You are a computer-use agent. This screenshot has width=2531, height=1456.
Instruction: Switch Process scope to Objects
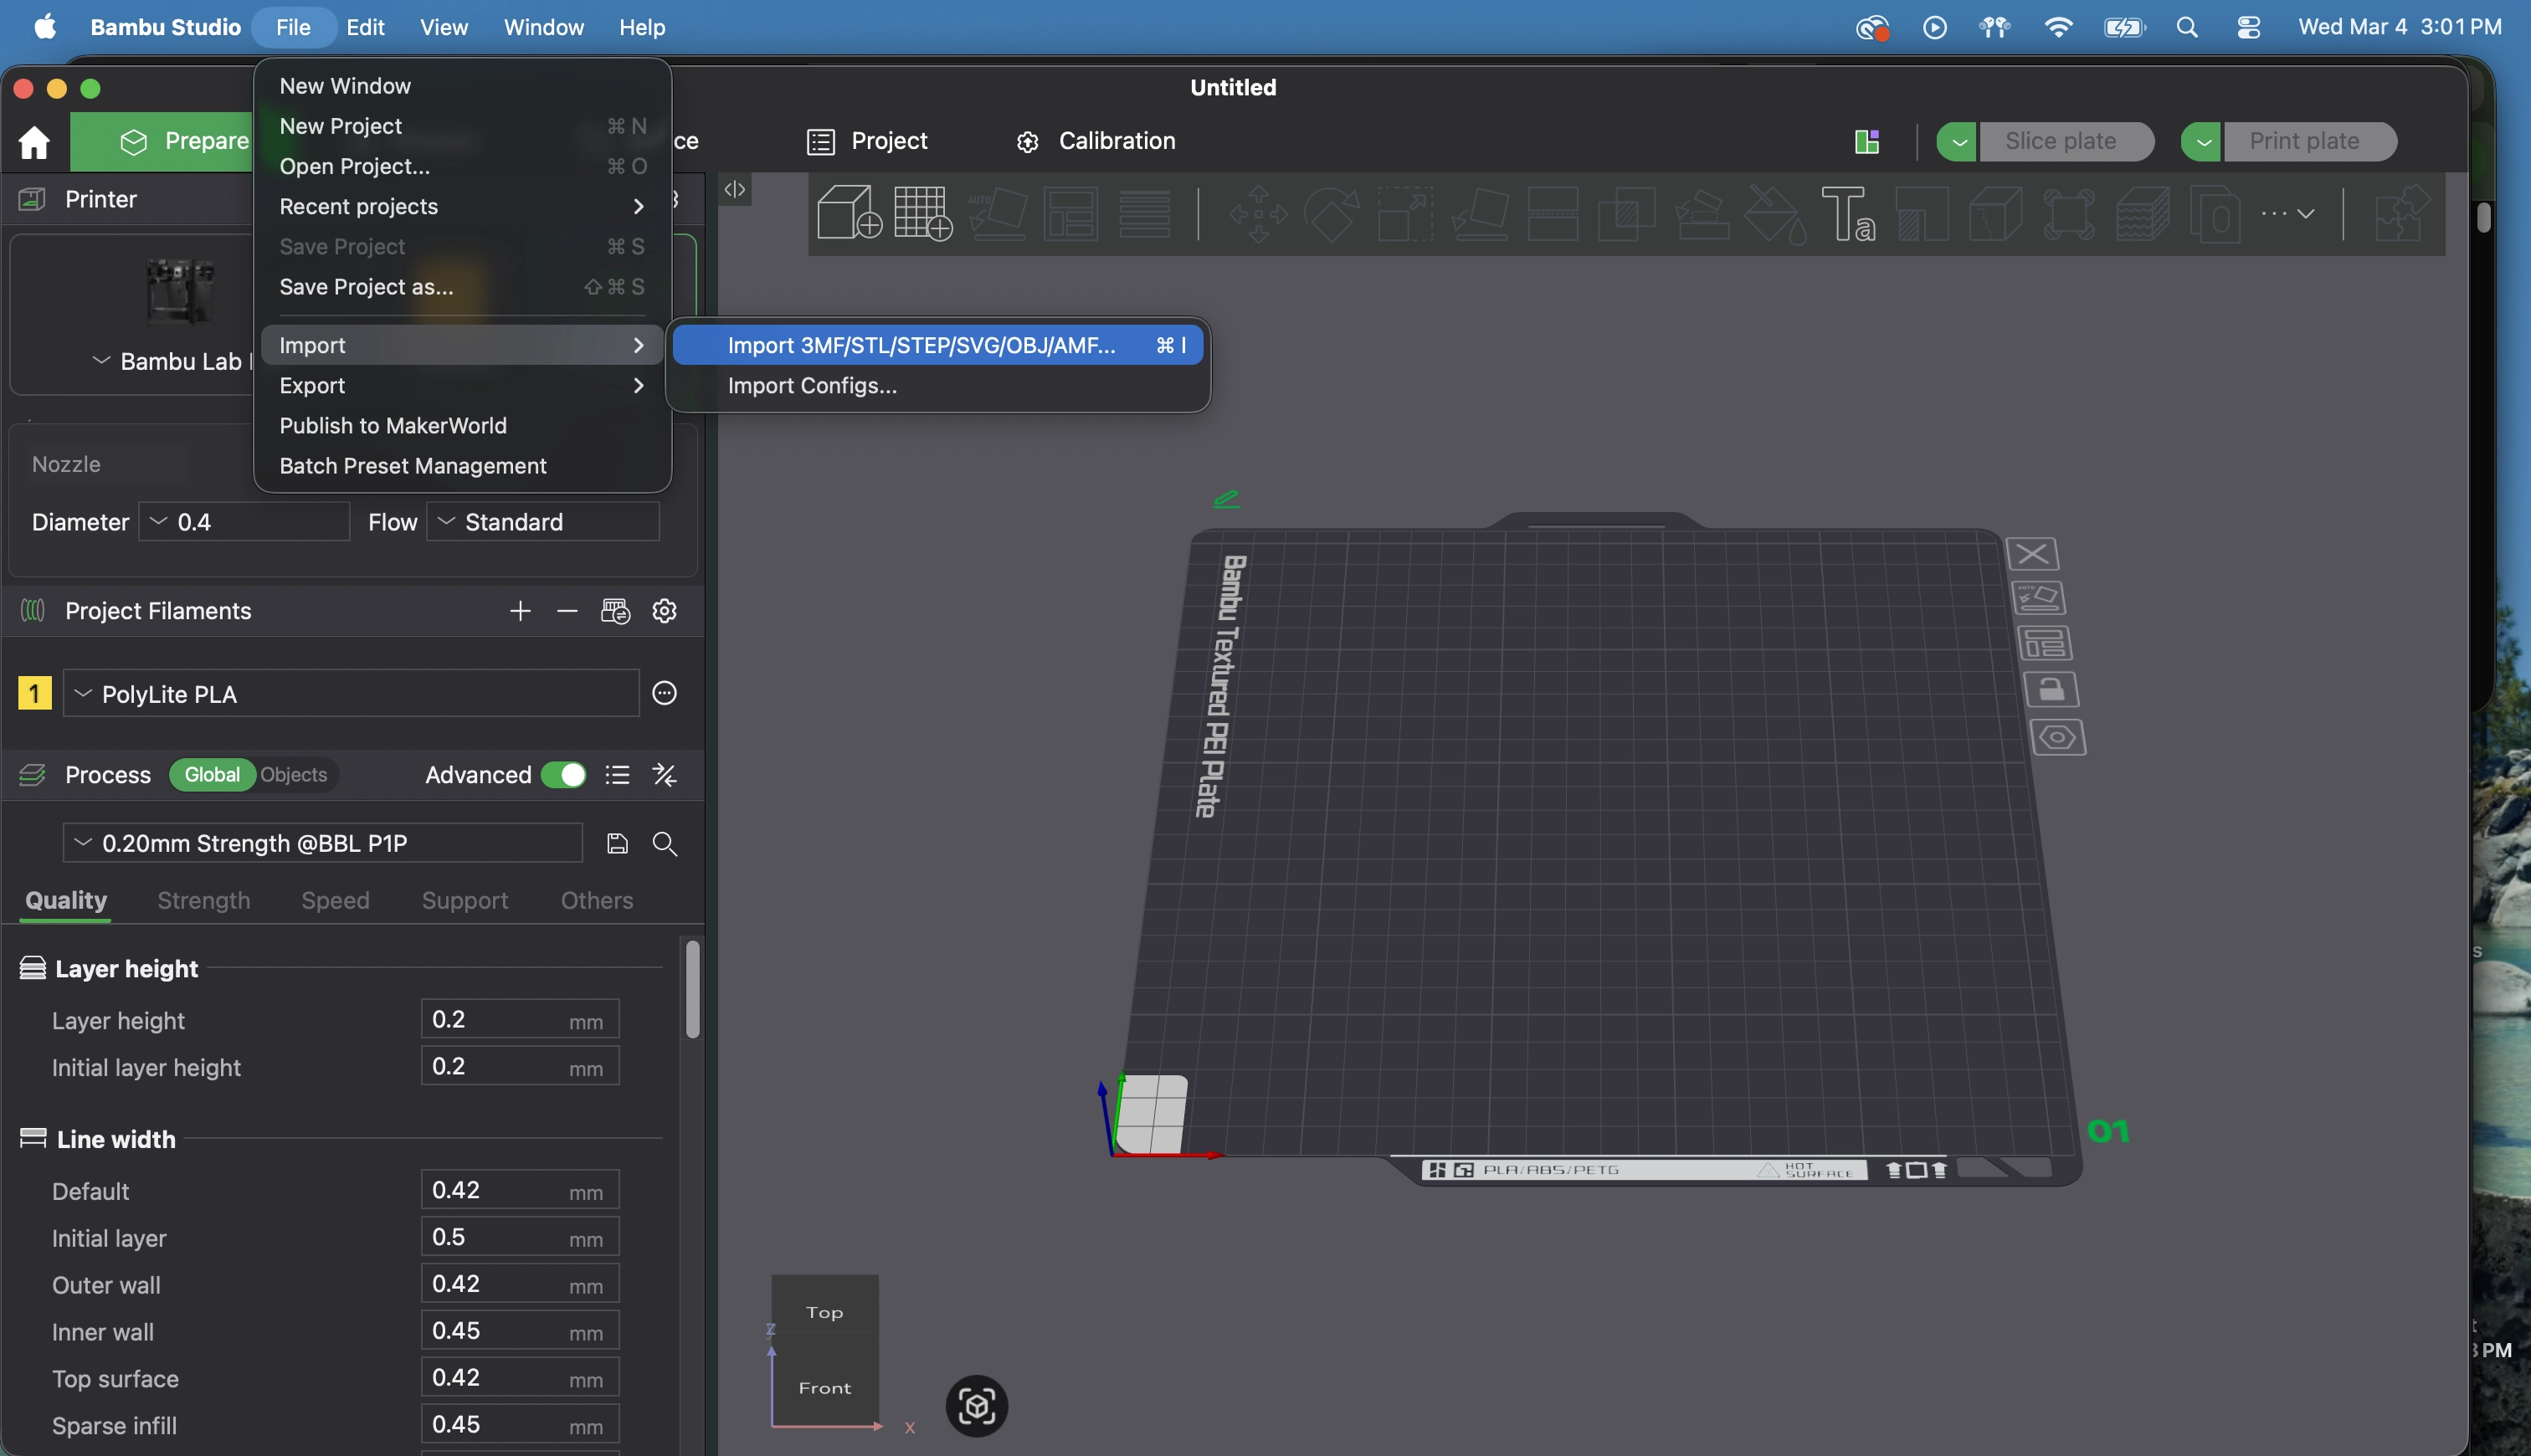tap(293, 775)
